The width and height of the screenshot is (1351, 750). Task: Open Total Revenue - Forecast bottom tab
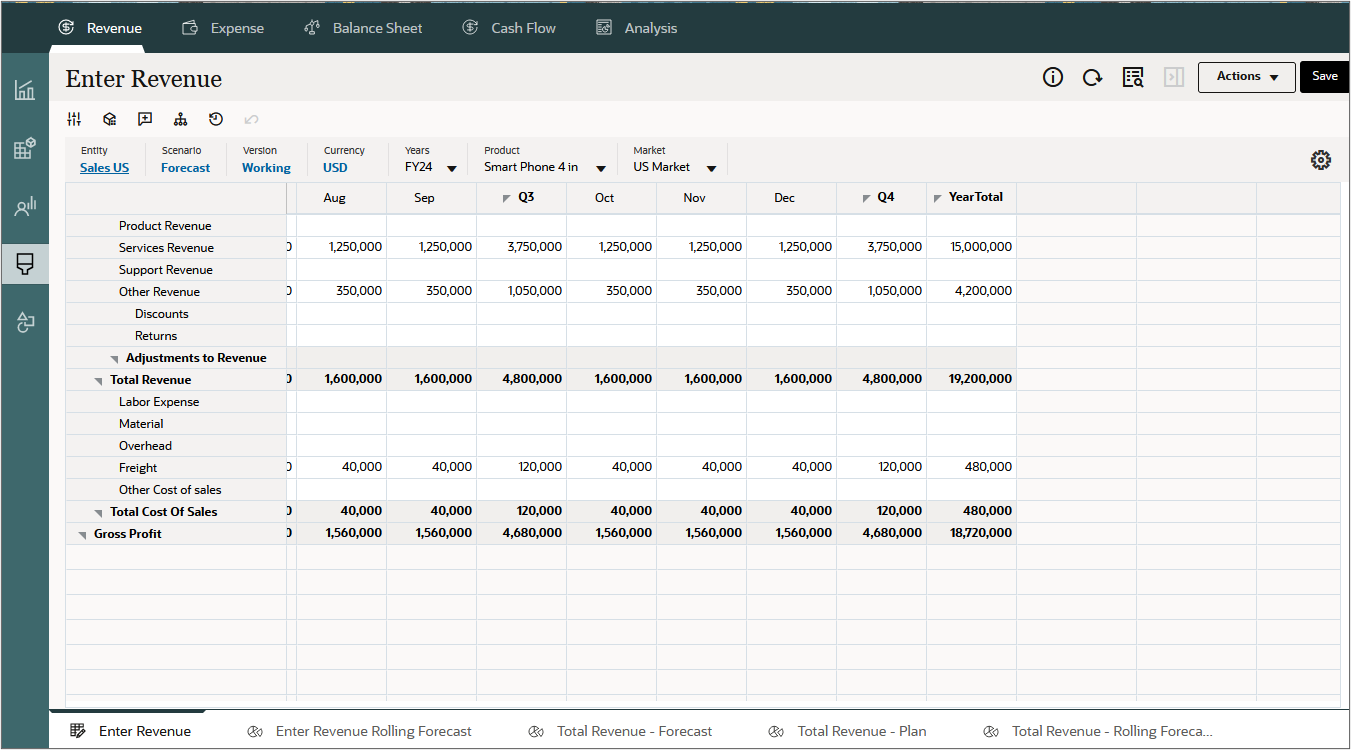tap(620, 731)
